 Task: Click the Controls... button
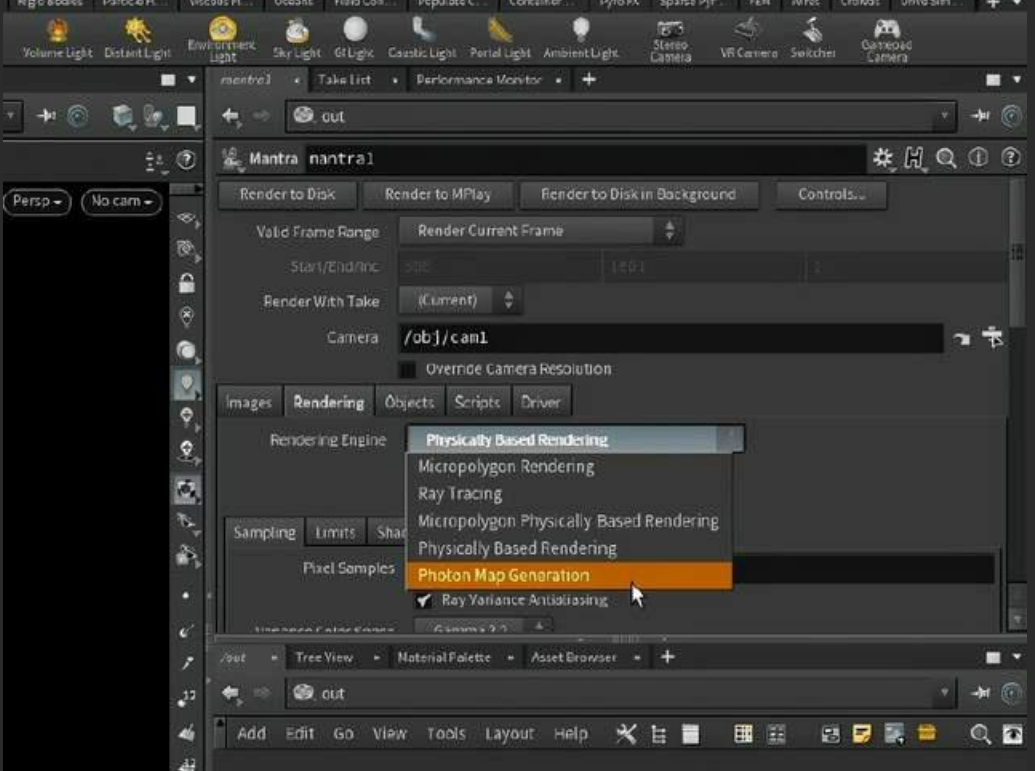(831, 195)
